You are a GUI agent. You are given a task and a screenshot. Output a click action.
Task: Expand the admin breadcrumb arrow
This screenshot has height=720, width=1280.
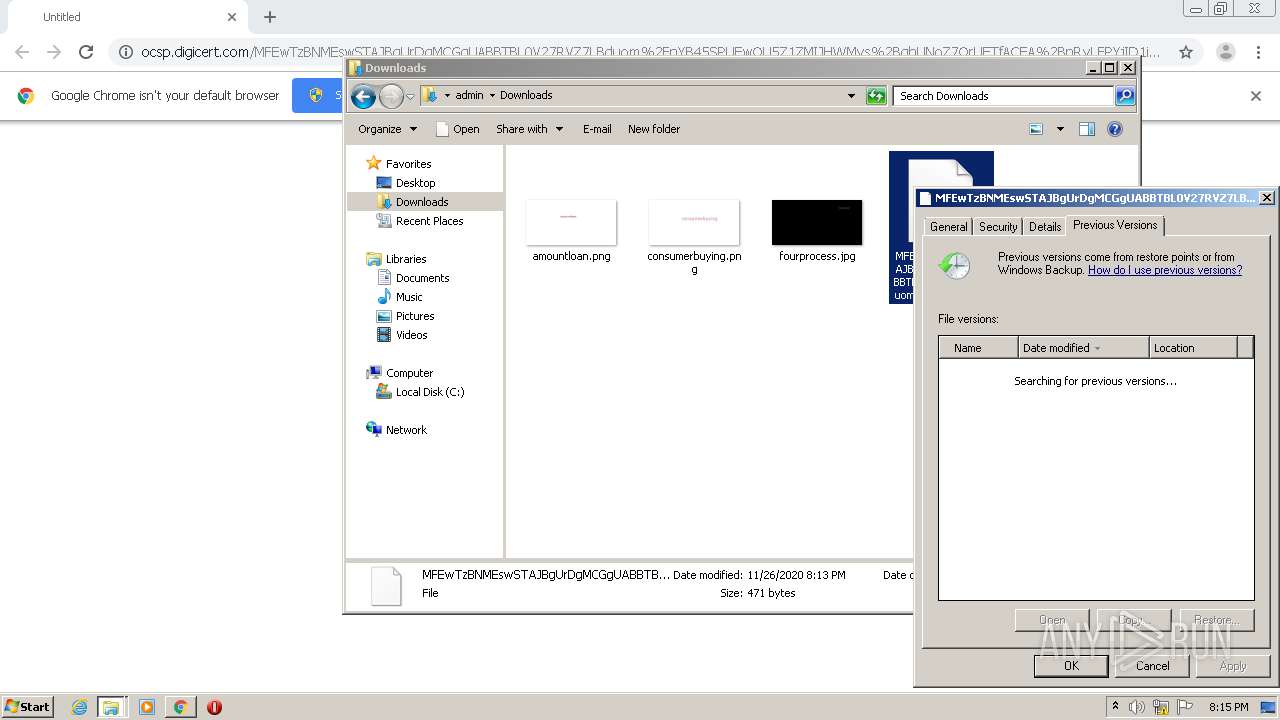[x=492, y=96]
